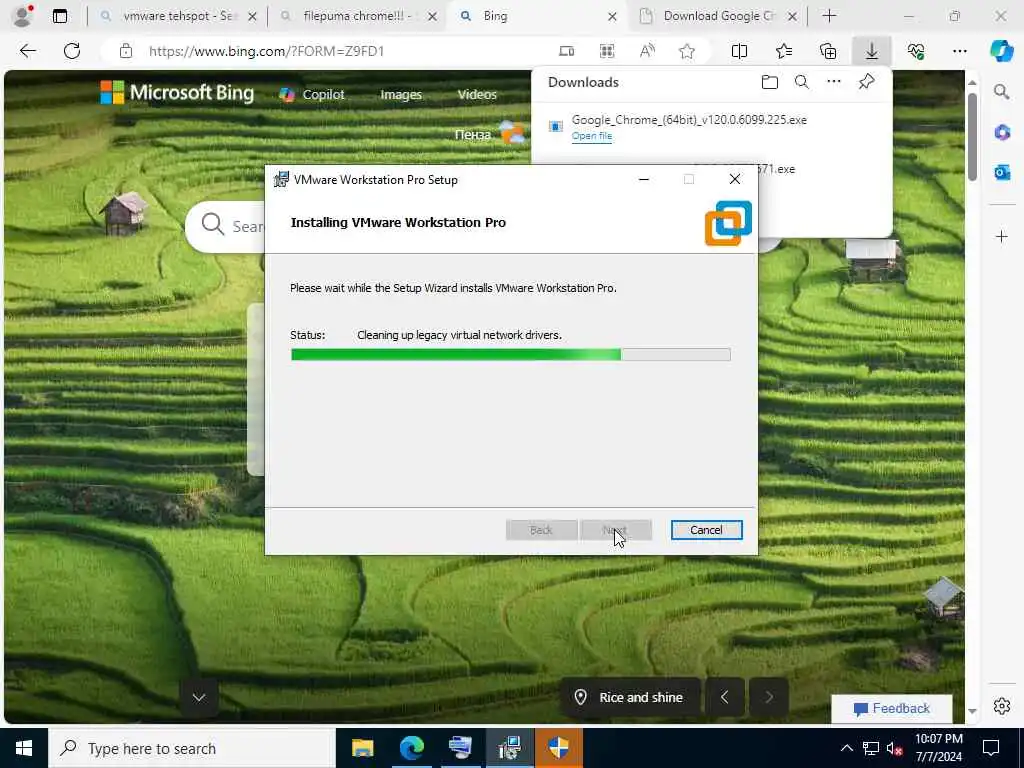
Task: Open the Favorites list icon
Action: pos(784,51)
